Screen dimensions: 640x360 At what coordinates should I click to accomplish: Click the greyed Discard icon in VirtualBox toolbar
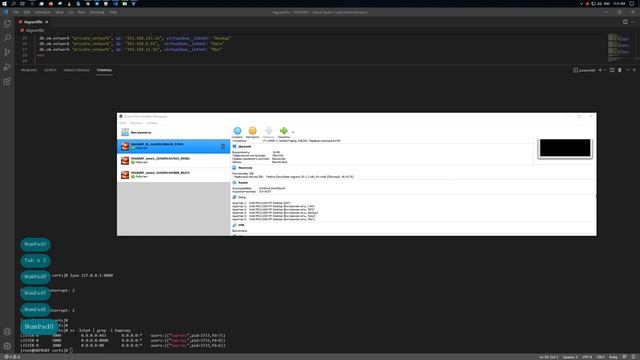click(268, 132)
